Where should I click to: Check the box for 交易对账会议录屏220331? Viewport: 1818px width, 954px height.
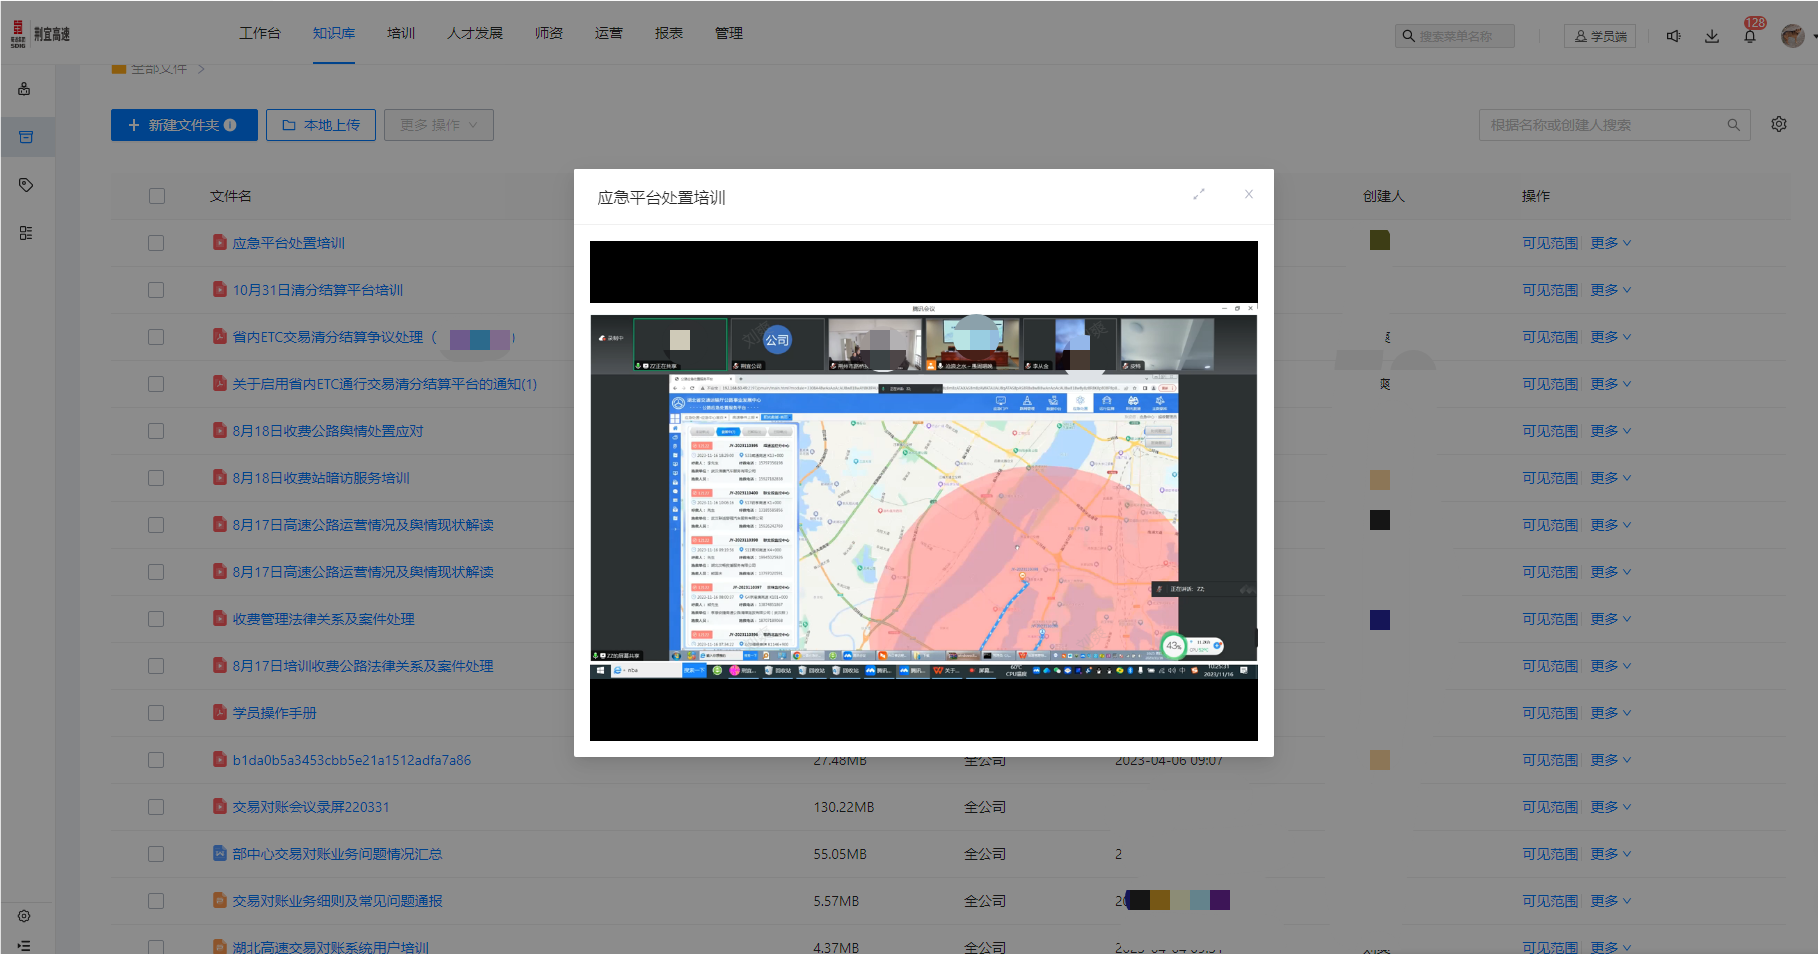156,807
